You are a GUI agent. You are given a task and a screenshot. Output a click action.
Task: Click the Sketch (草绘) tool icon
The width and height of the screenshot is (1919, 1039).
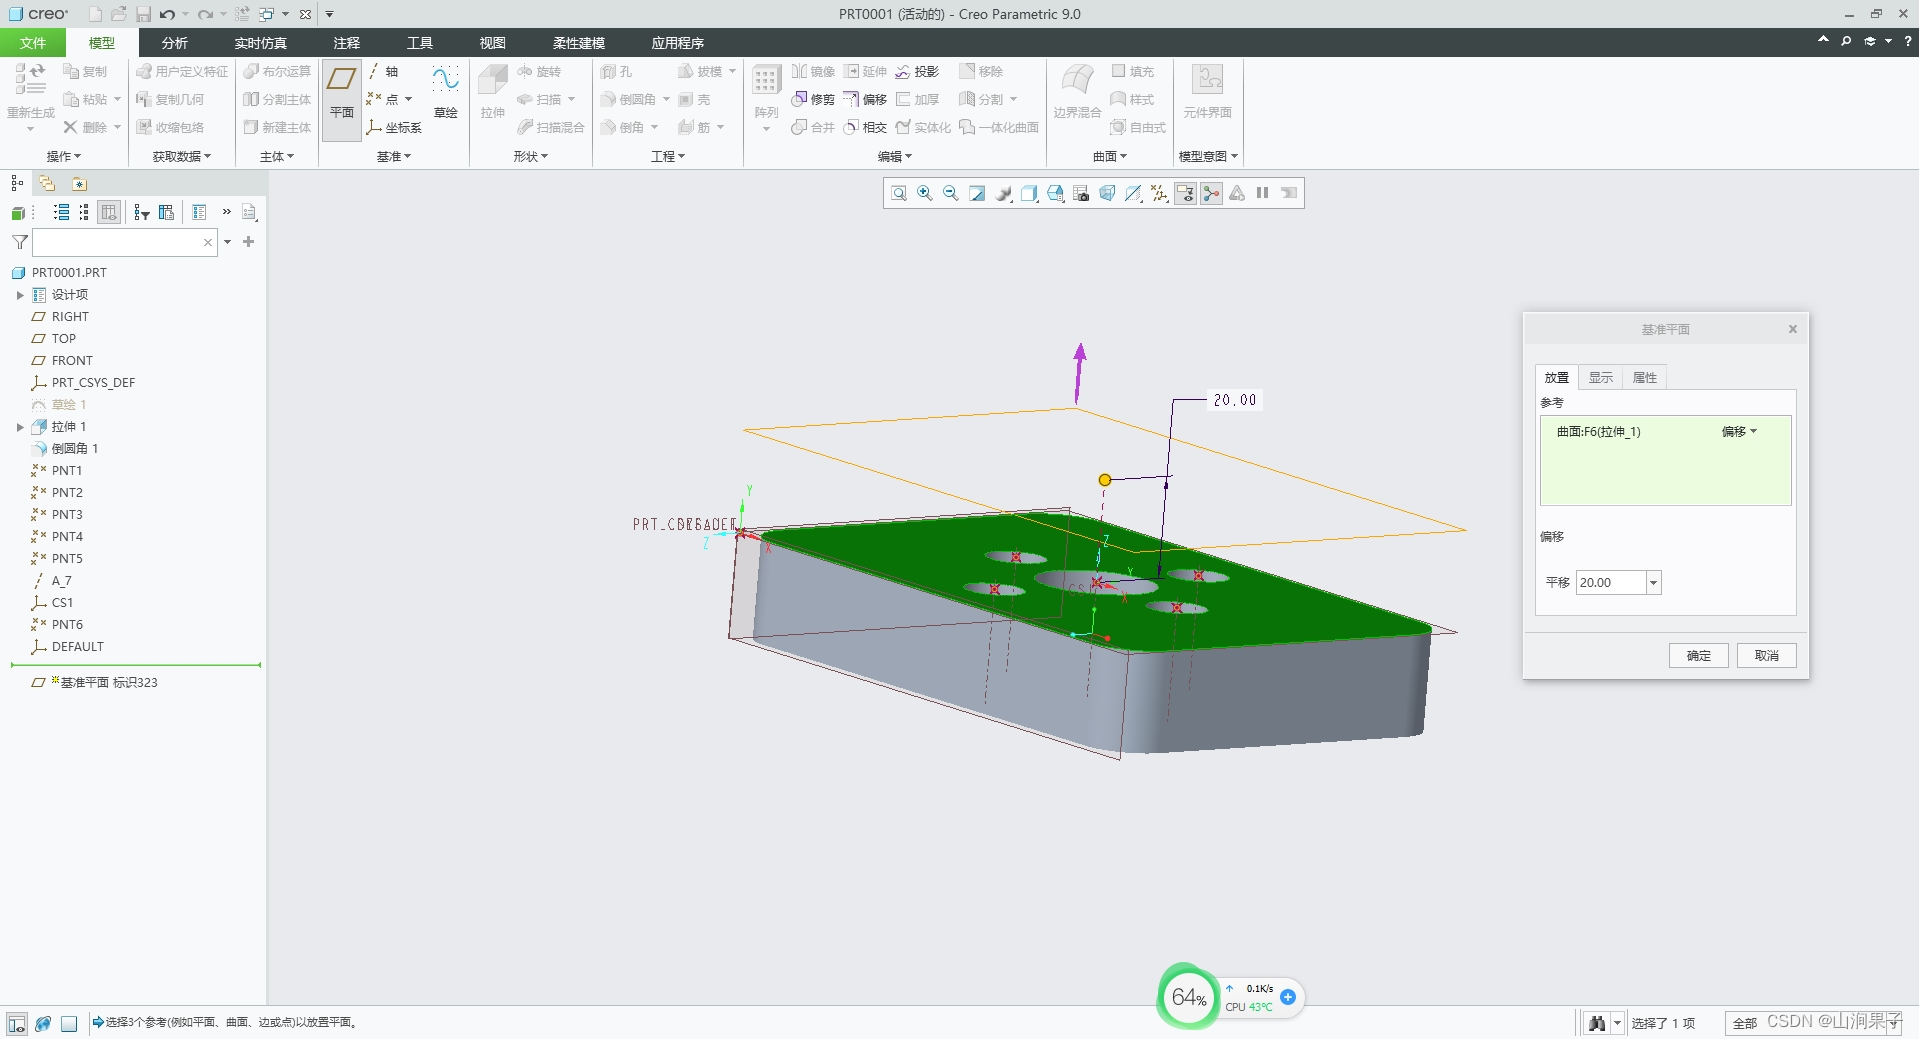point(446,92)
